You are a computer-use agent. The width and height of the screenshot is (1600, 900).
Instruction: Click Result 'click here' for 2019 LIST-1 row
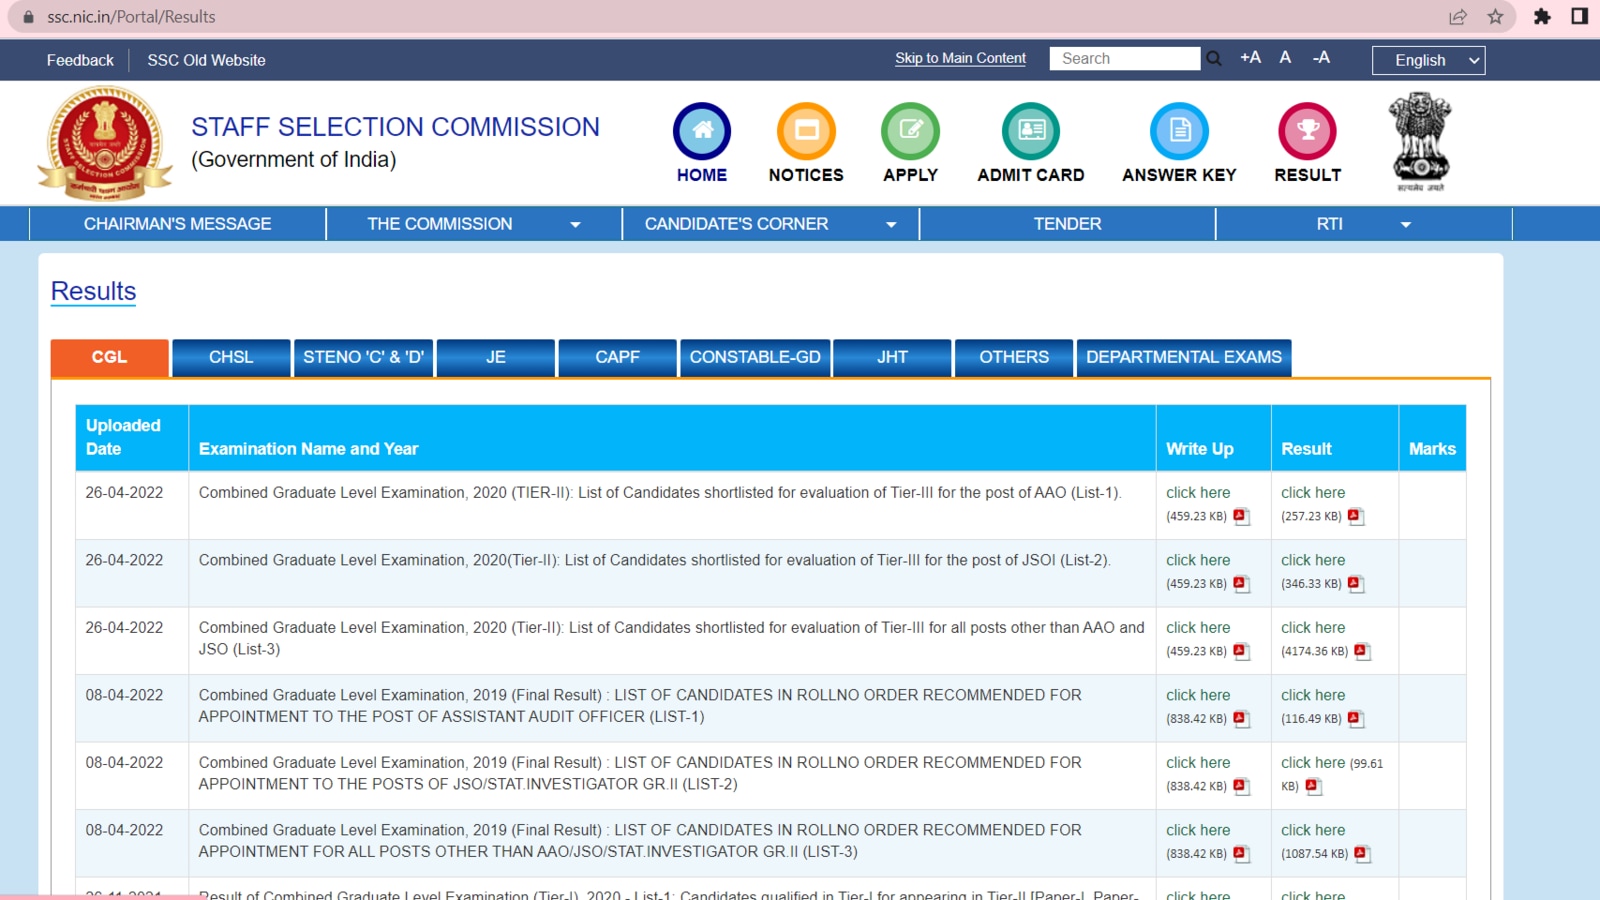pos(1313,695)
